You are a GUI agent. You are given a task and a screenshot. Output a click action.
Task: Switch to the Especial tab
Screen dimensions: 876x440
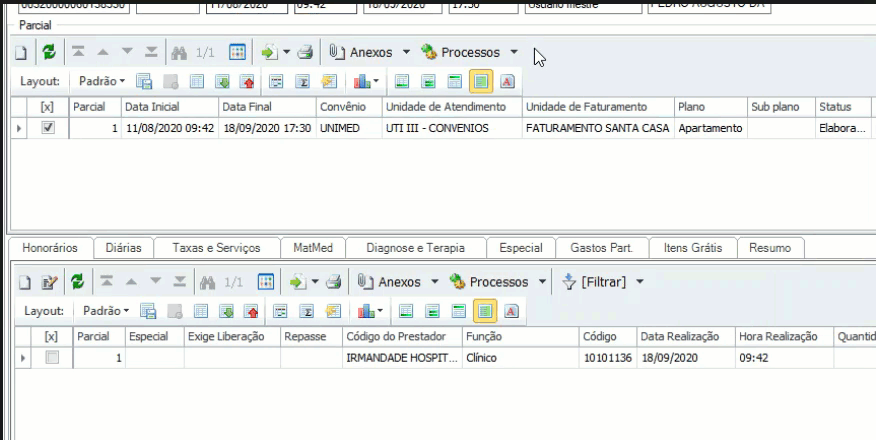[521, 248]
